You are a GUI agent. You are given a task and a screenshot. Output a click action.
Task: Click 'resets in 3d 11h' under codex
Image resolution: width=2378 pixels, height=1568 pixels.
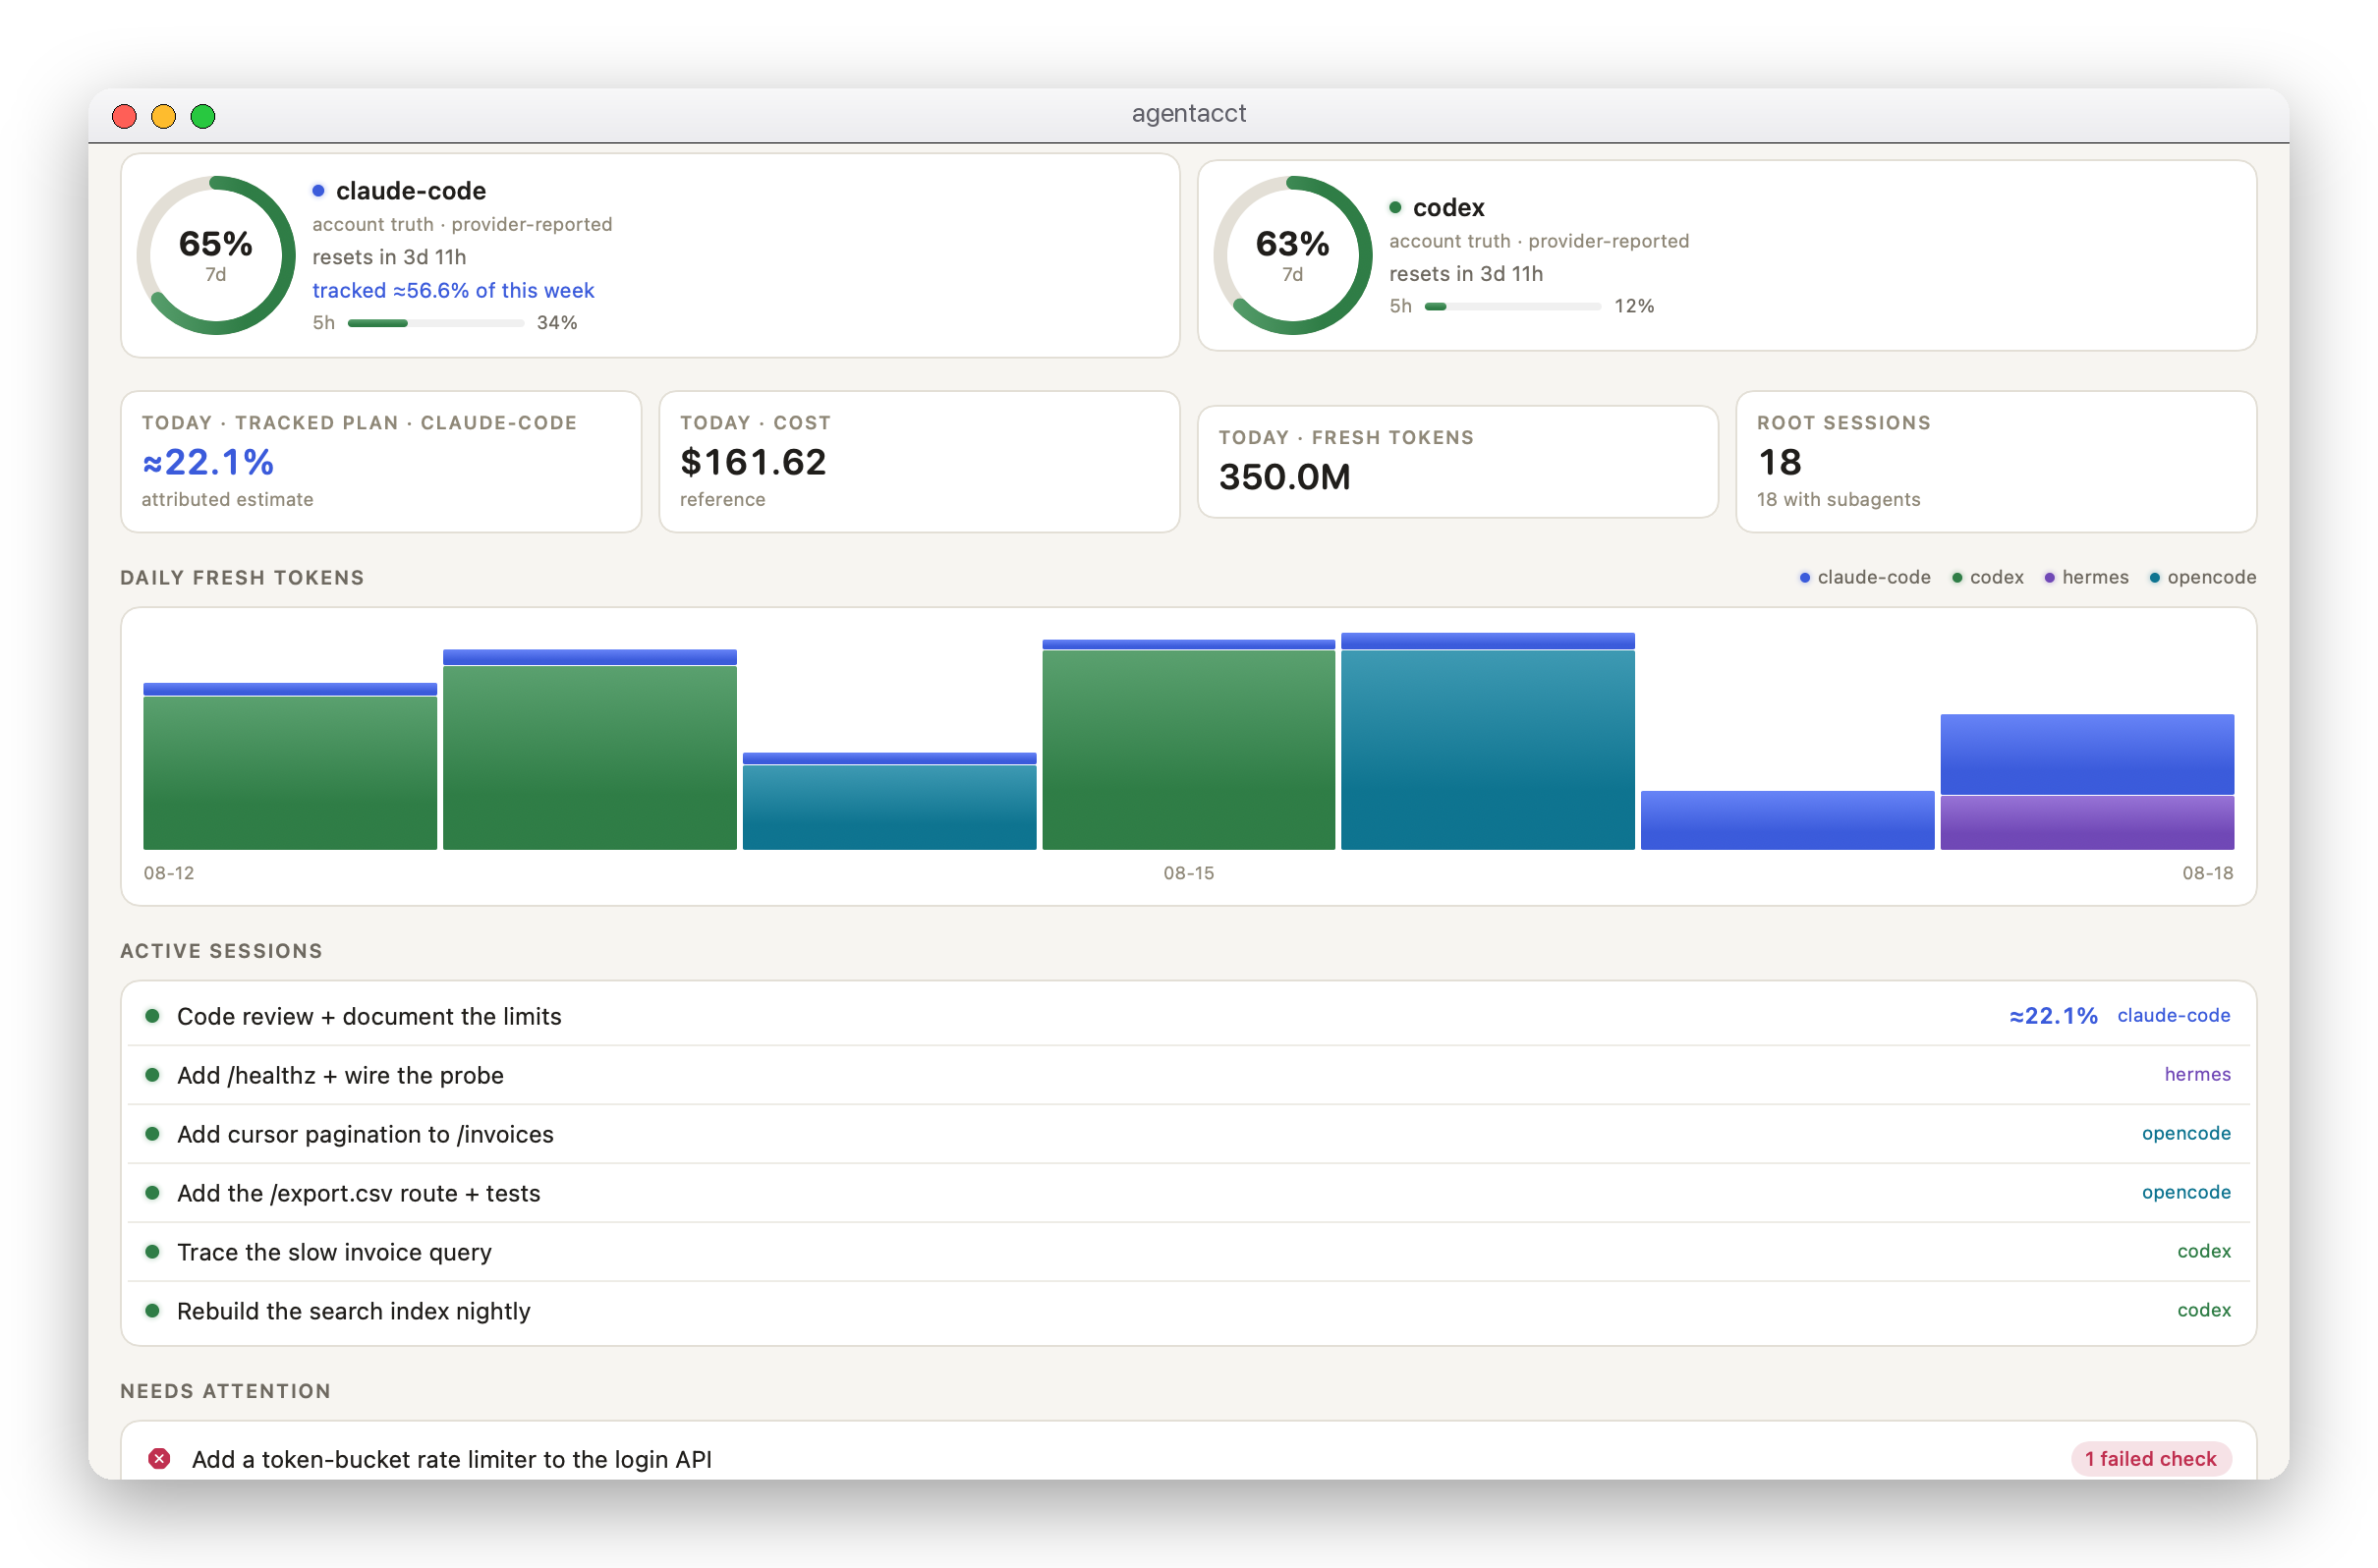(1466, 274)
